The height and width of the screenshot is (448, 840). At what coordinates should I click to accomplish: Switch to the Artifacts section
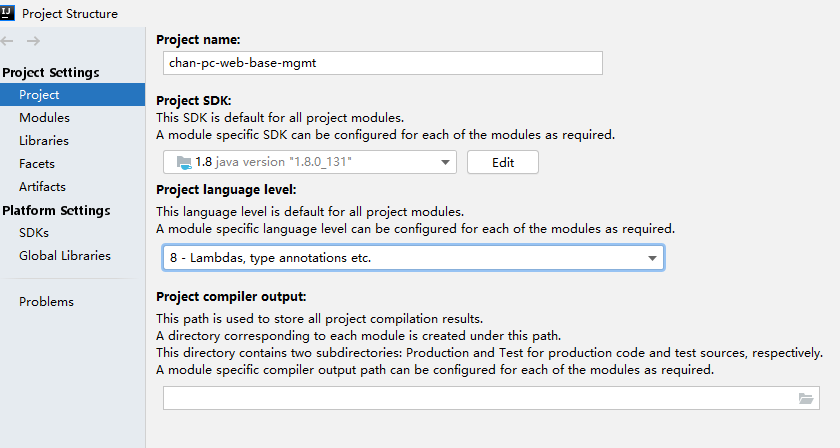click(42, 186)
